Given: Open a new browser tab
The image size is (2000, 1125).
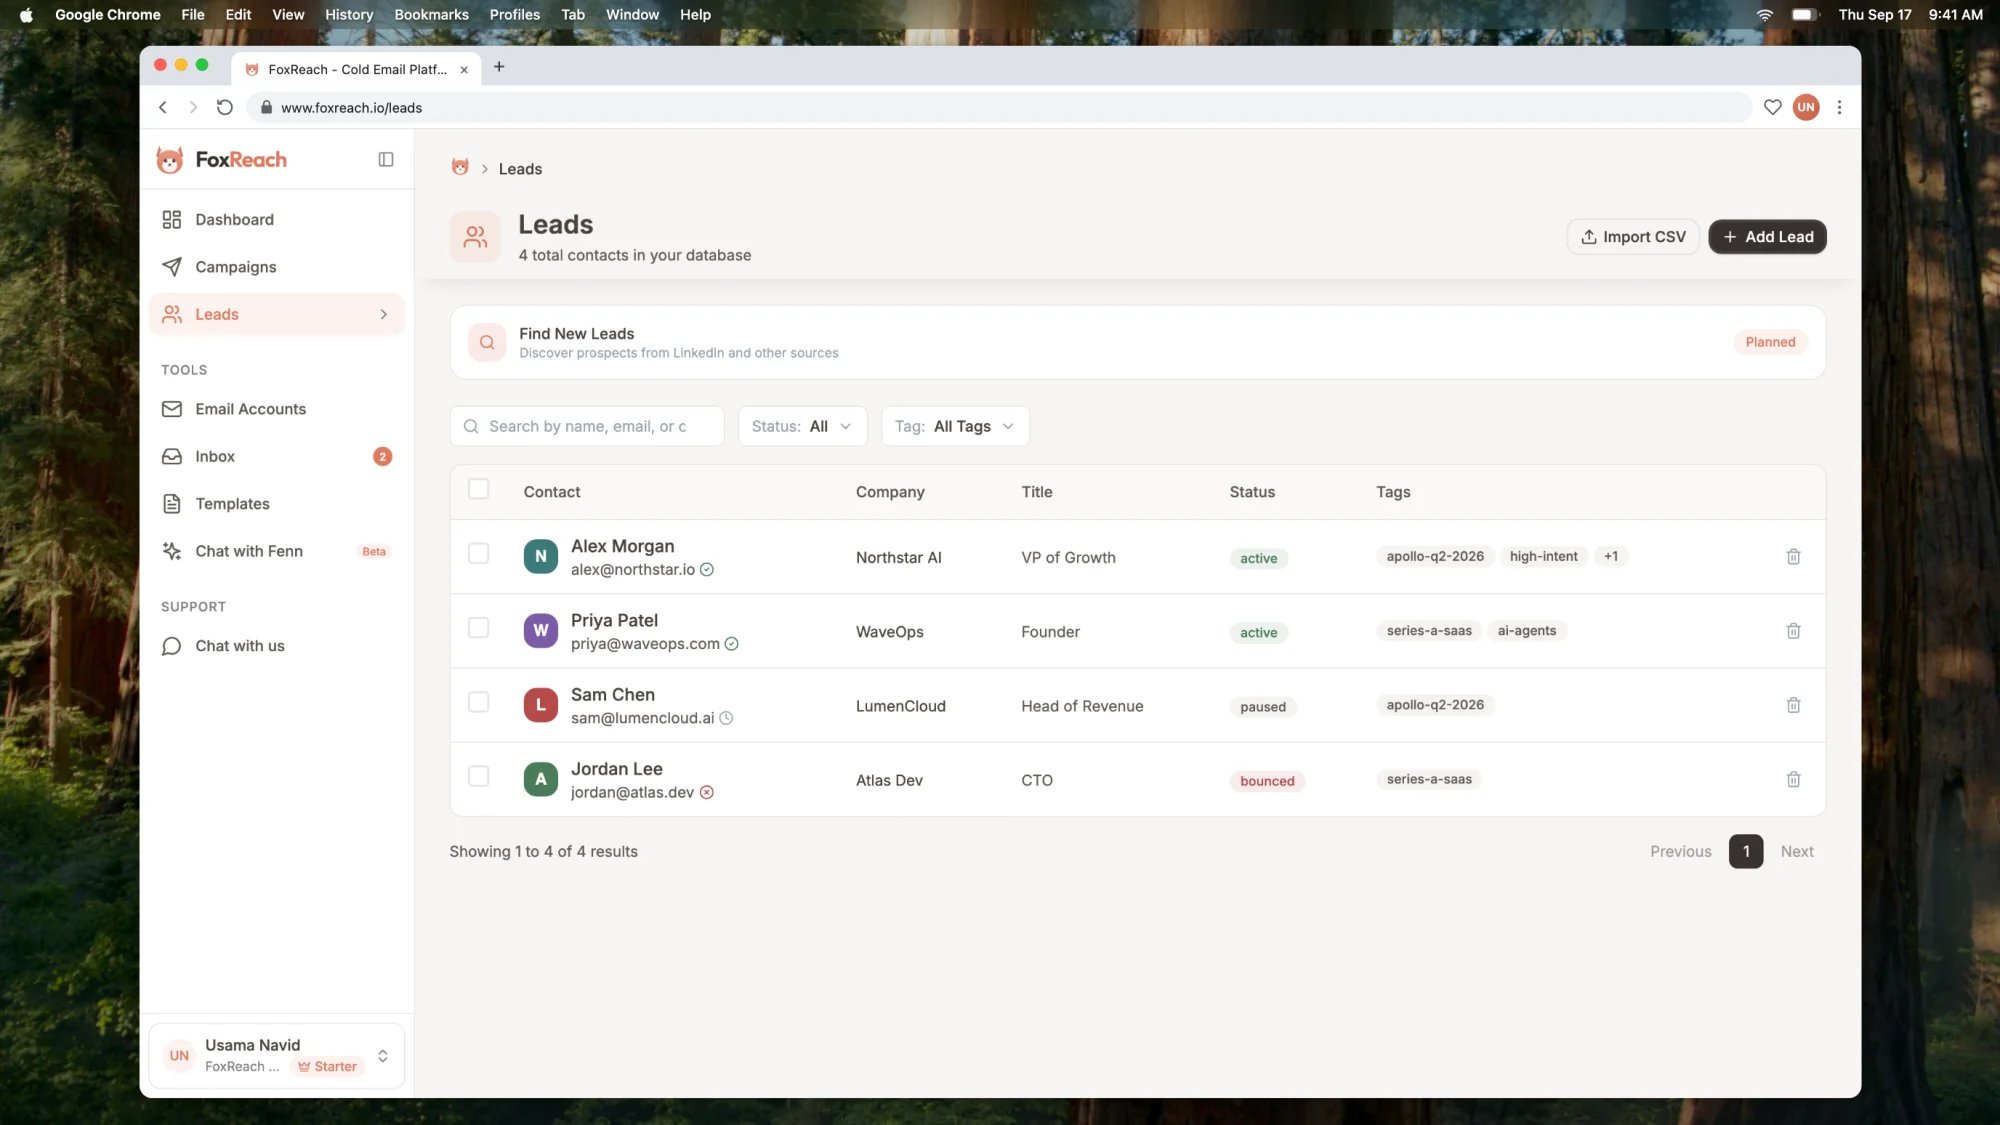Looking at the screenshot, I should (499, 67).
